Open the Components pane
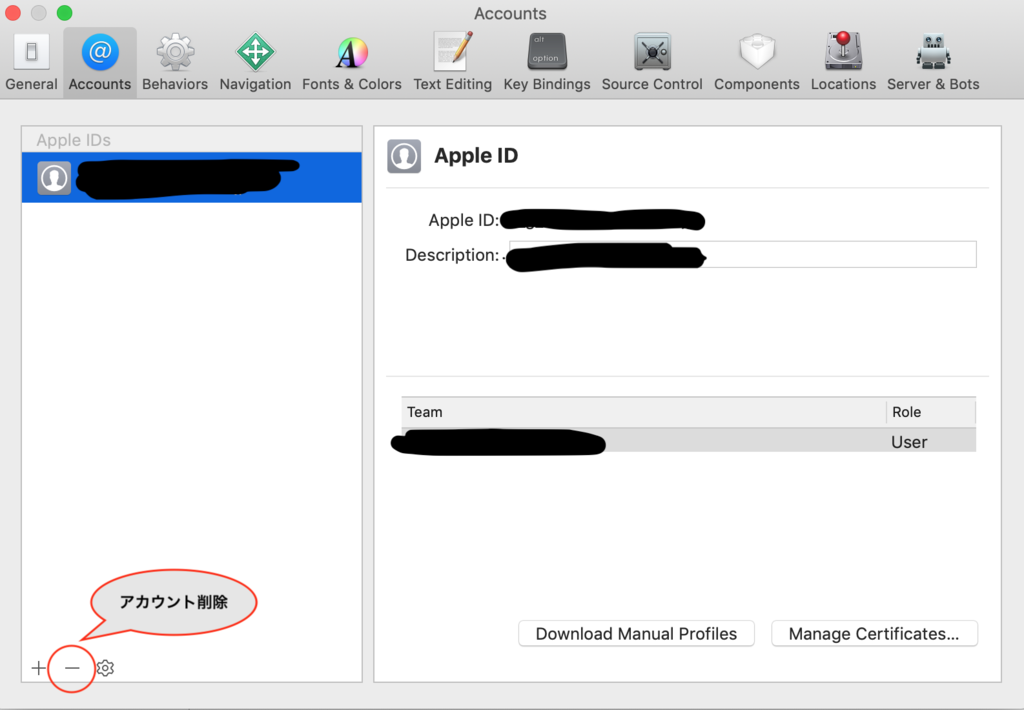Image resolution: width=1024 pixels, height=710 pixels. pos(756,63)
